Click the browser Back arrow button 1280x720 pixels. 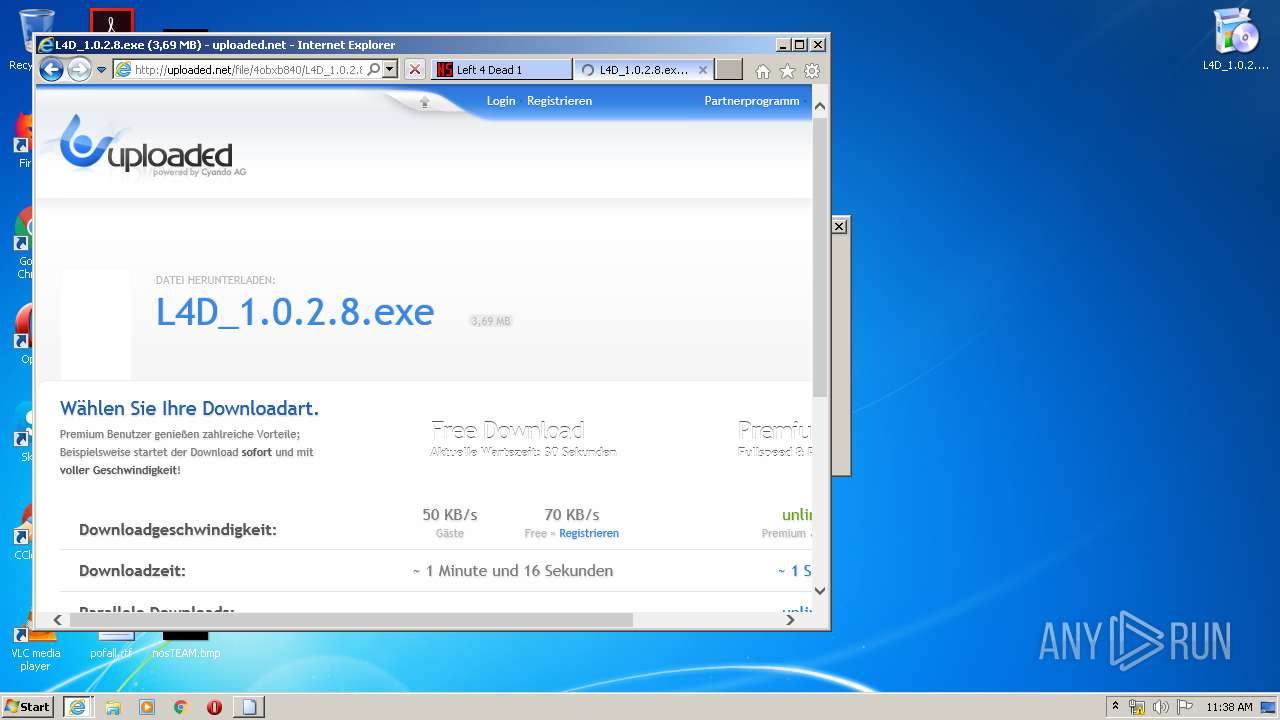[x=51, y=69]
